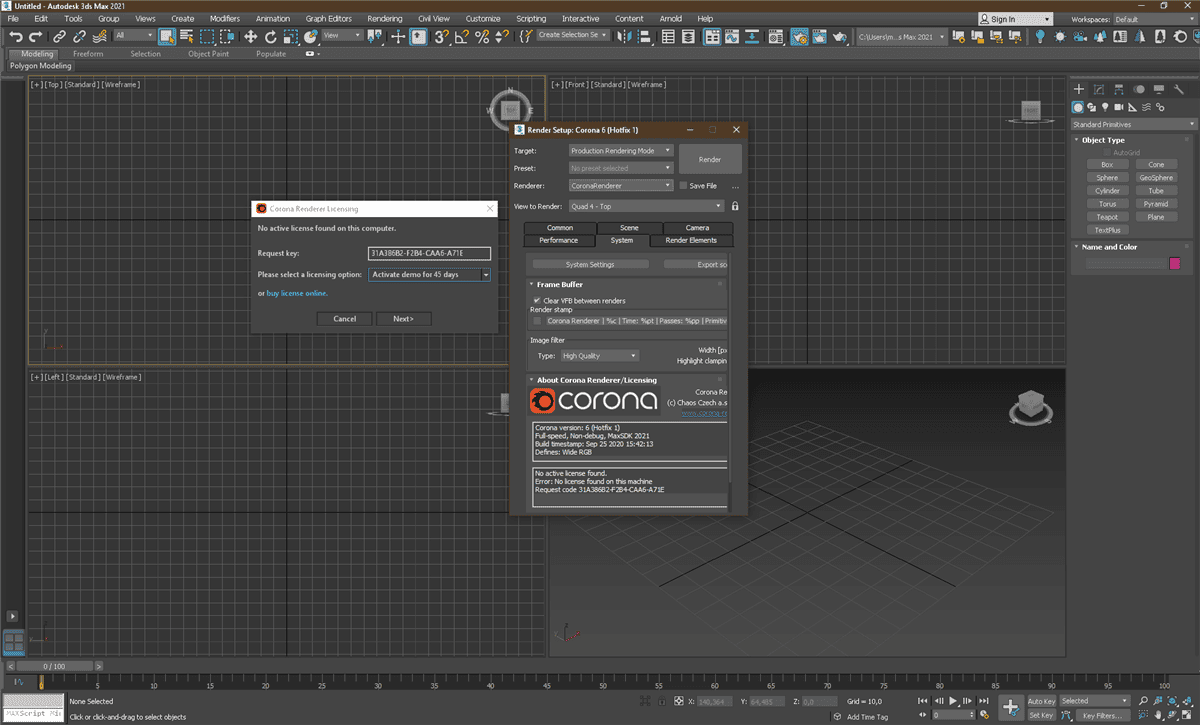
Task: Open the View to Render dropdown
Action: point(646,206)
